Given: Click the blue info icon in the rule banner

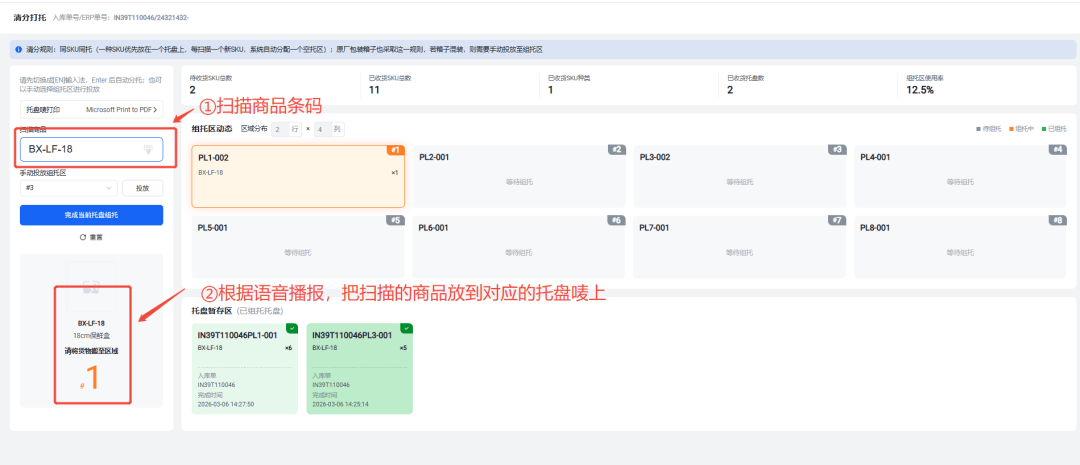Looking at the screenshot, I should pyautogui.click(x=18, y=50).
